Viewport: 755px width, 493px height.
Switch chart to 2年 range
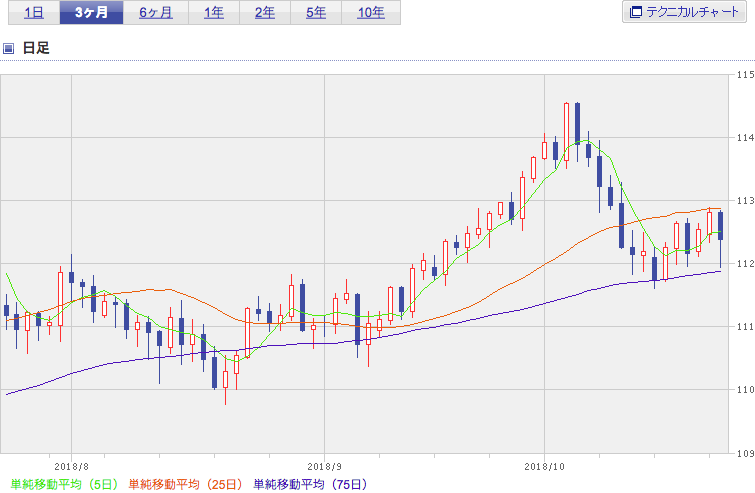pyautogui.click(x=265, y=12)
